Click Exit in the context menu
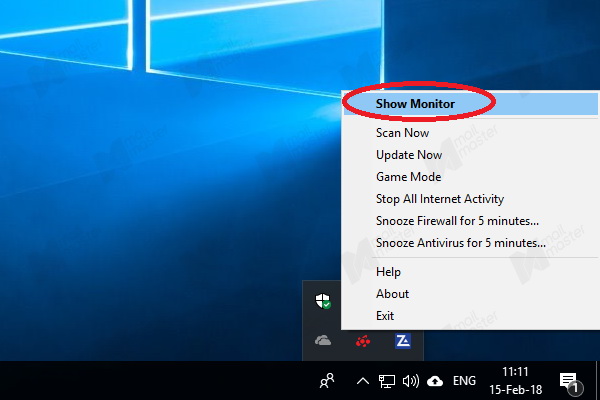 click(x=471, y=316)
